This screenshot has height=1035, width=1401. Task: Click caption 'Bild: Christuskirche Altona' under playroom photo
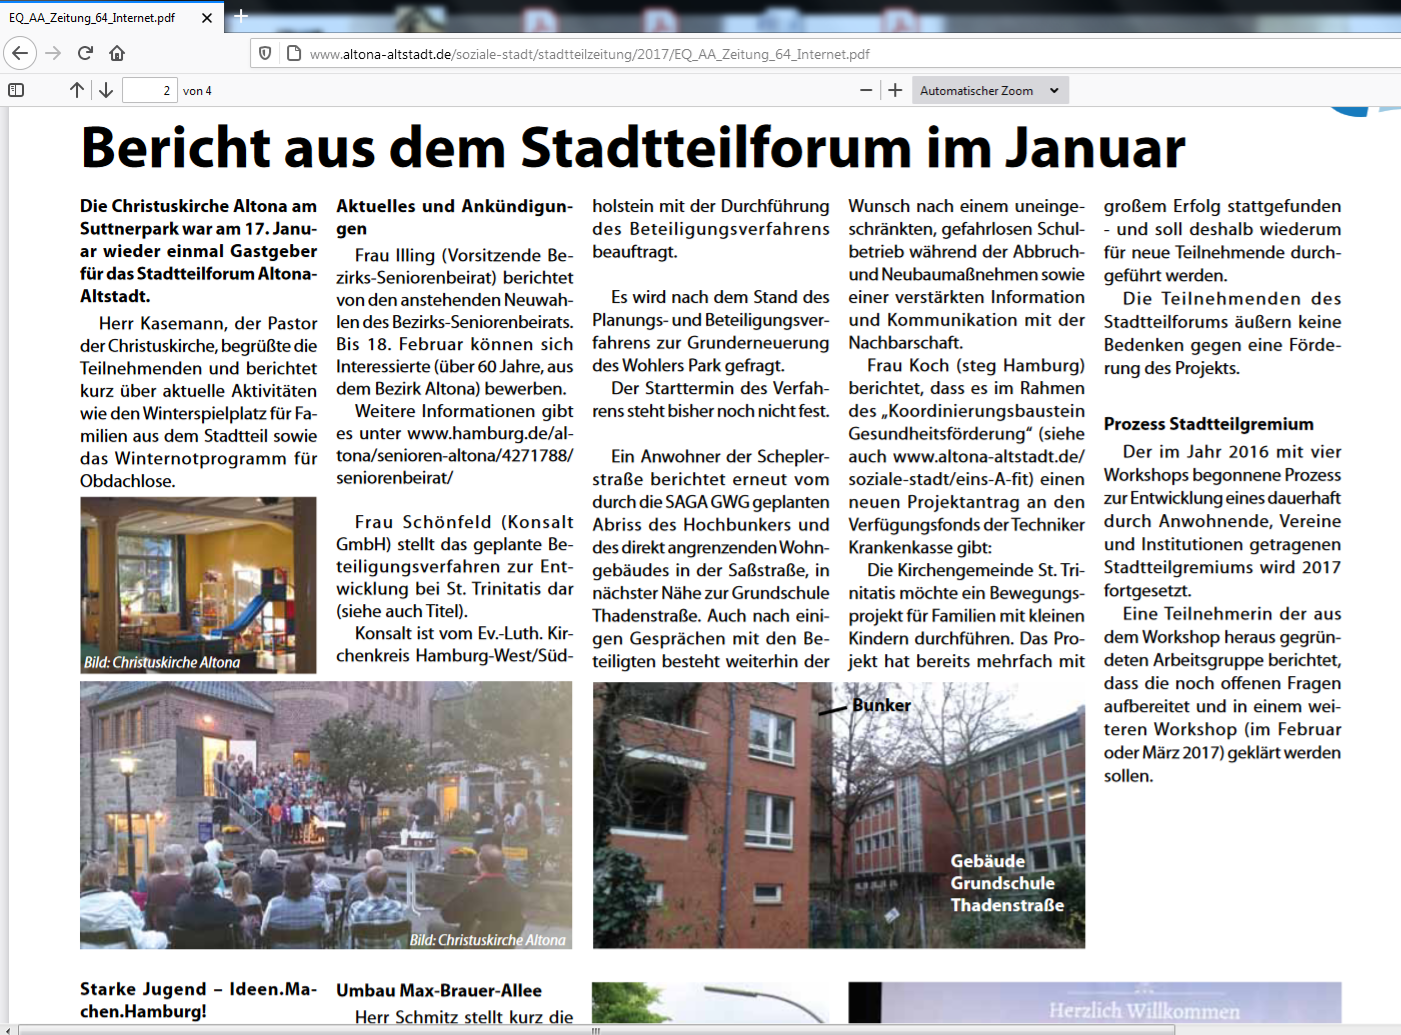[162, 662]
